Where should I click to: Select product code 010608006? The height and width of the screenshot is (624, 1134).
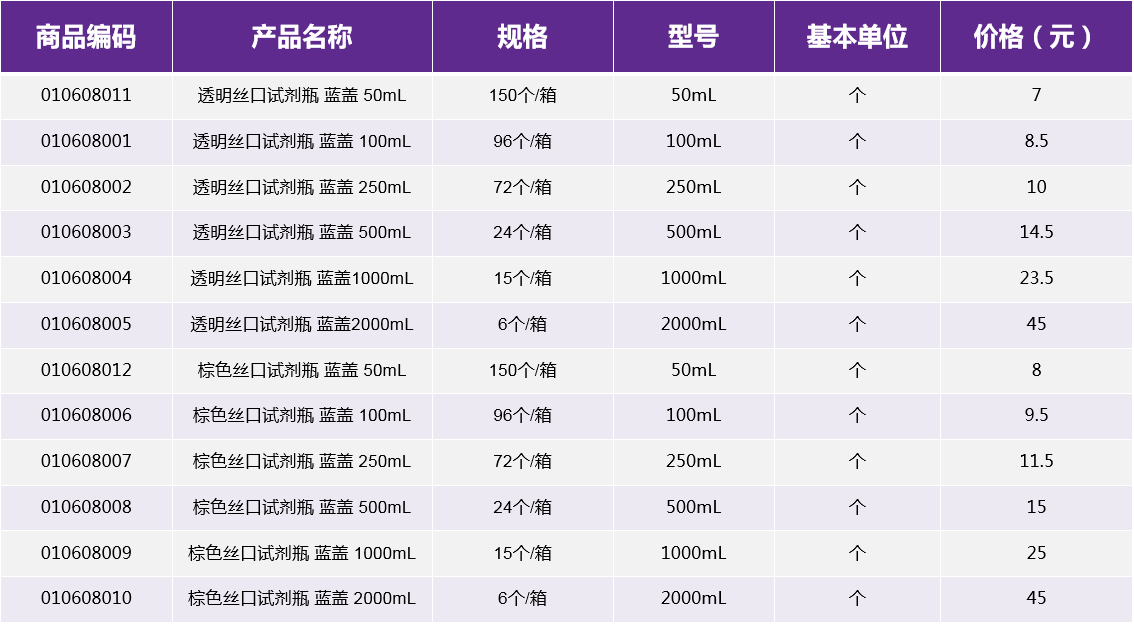86,415
